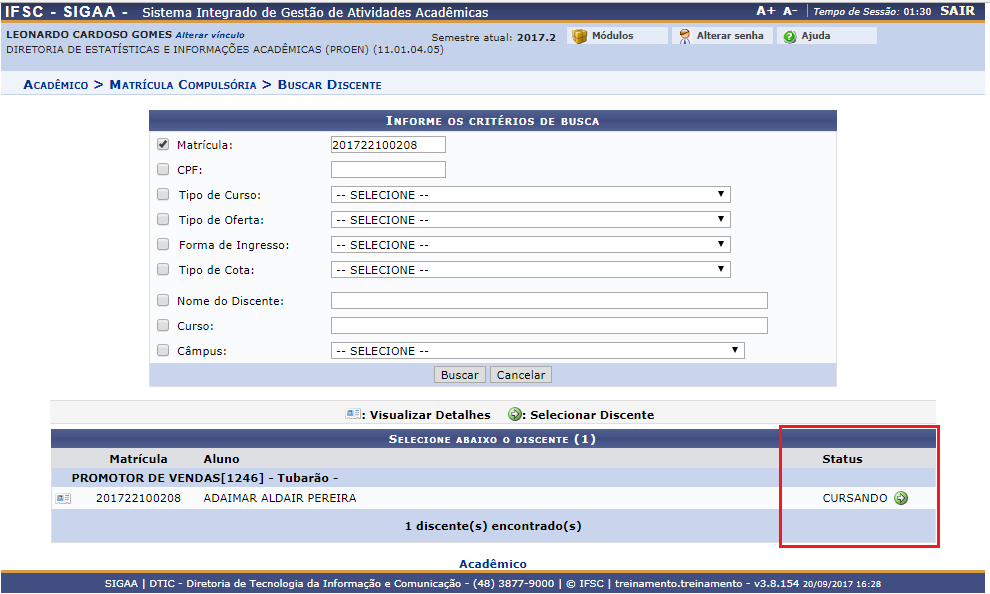The width and height of the screenshot is (990, 594).
Task: Check the Câmpus filter checkbox
Action: coord(163,351)
